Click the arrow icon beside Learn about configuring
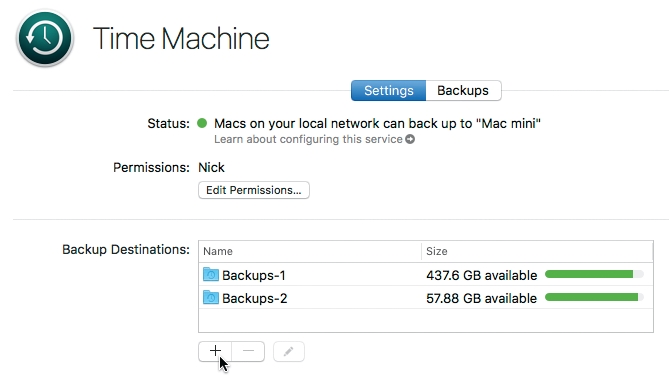This screenshot has height=376, width=669. (x=410, y=139)
